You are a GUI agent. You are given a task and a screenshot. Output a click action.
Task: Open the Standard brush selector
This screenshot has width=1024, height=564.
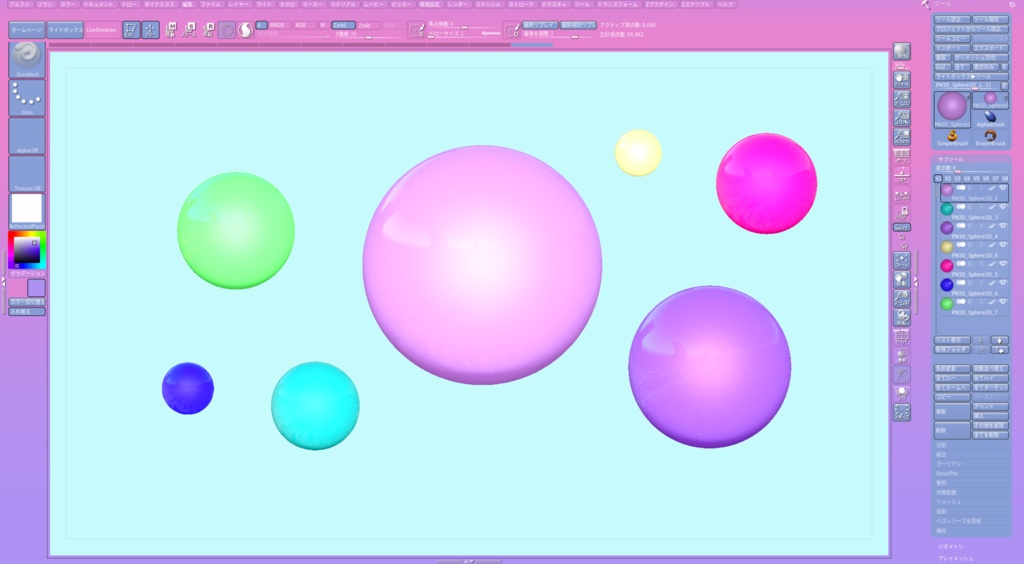(x=27, y=59)
